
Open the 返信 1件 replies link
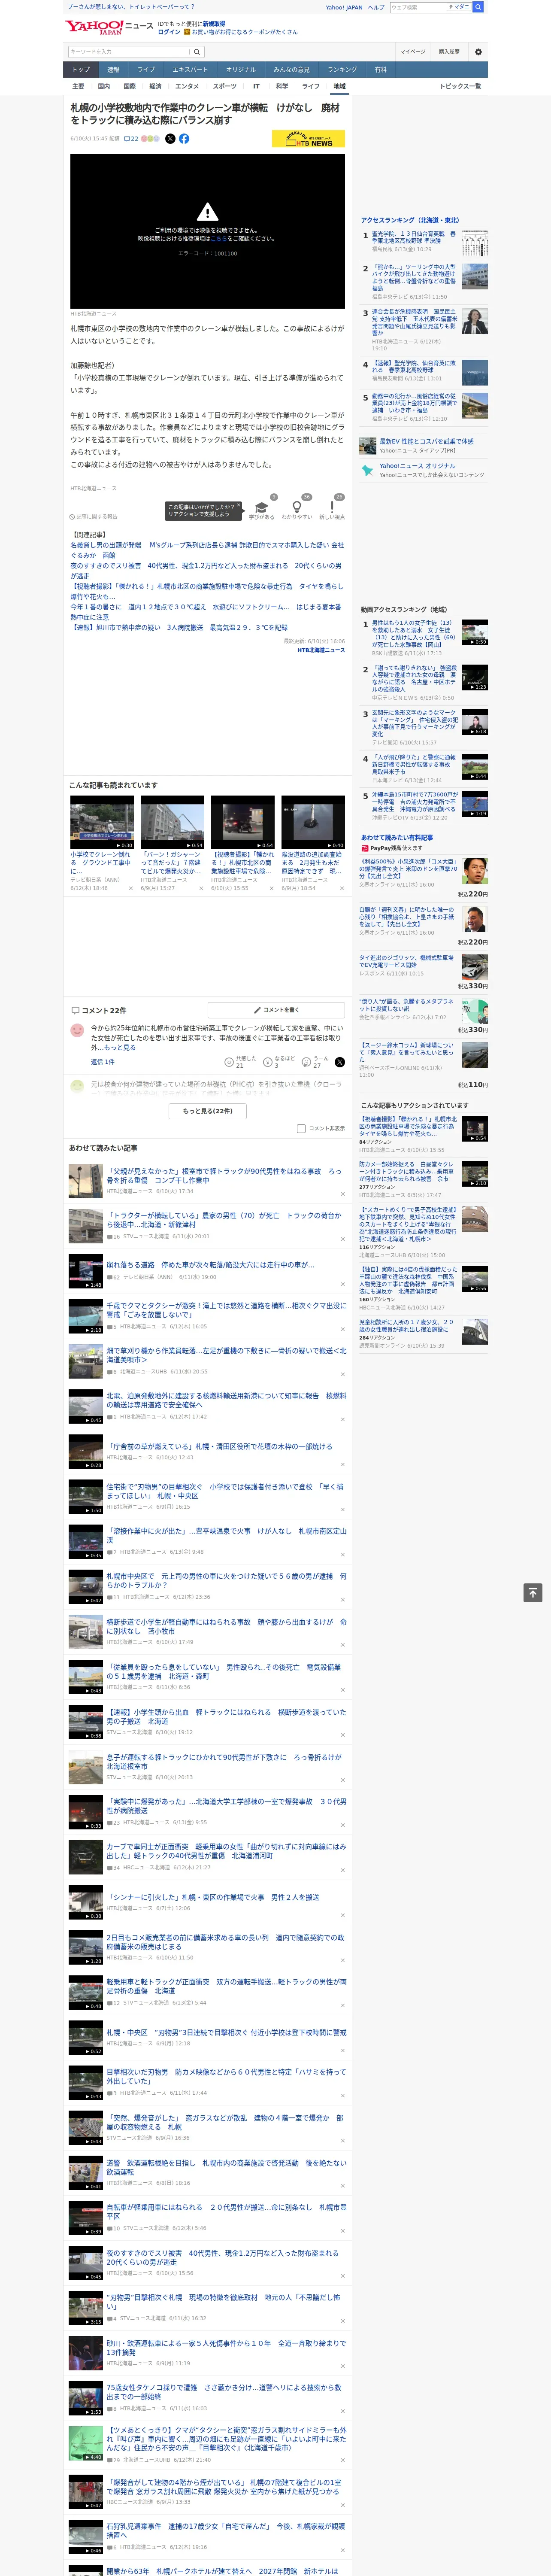coord(102,1062)
